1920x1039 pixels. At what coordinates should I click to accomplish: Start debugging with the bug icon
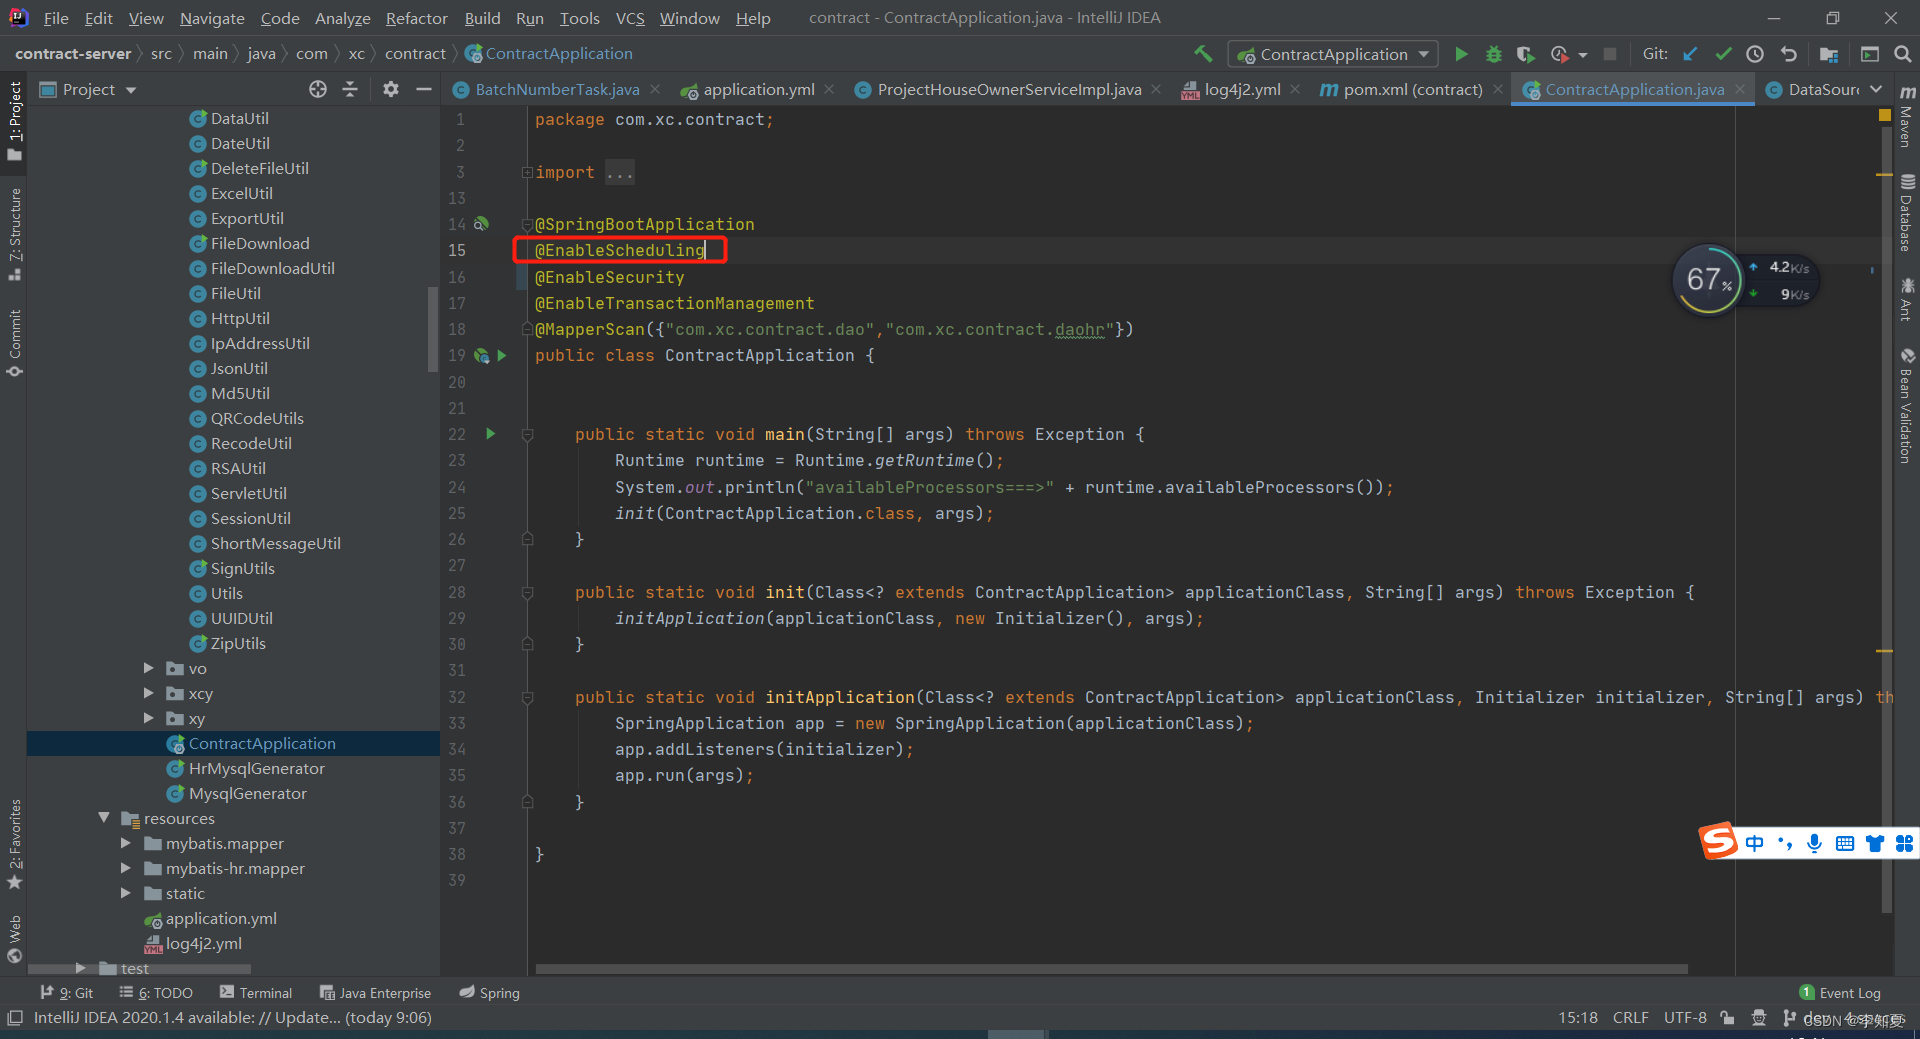coord(1493,54)
